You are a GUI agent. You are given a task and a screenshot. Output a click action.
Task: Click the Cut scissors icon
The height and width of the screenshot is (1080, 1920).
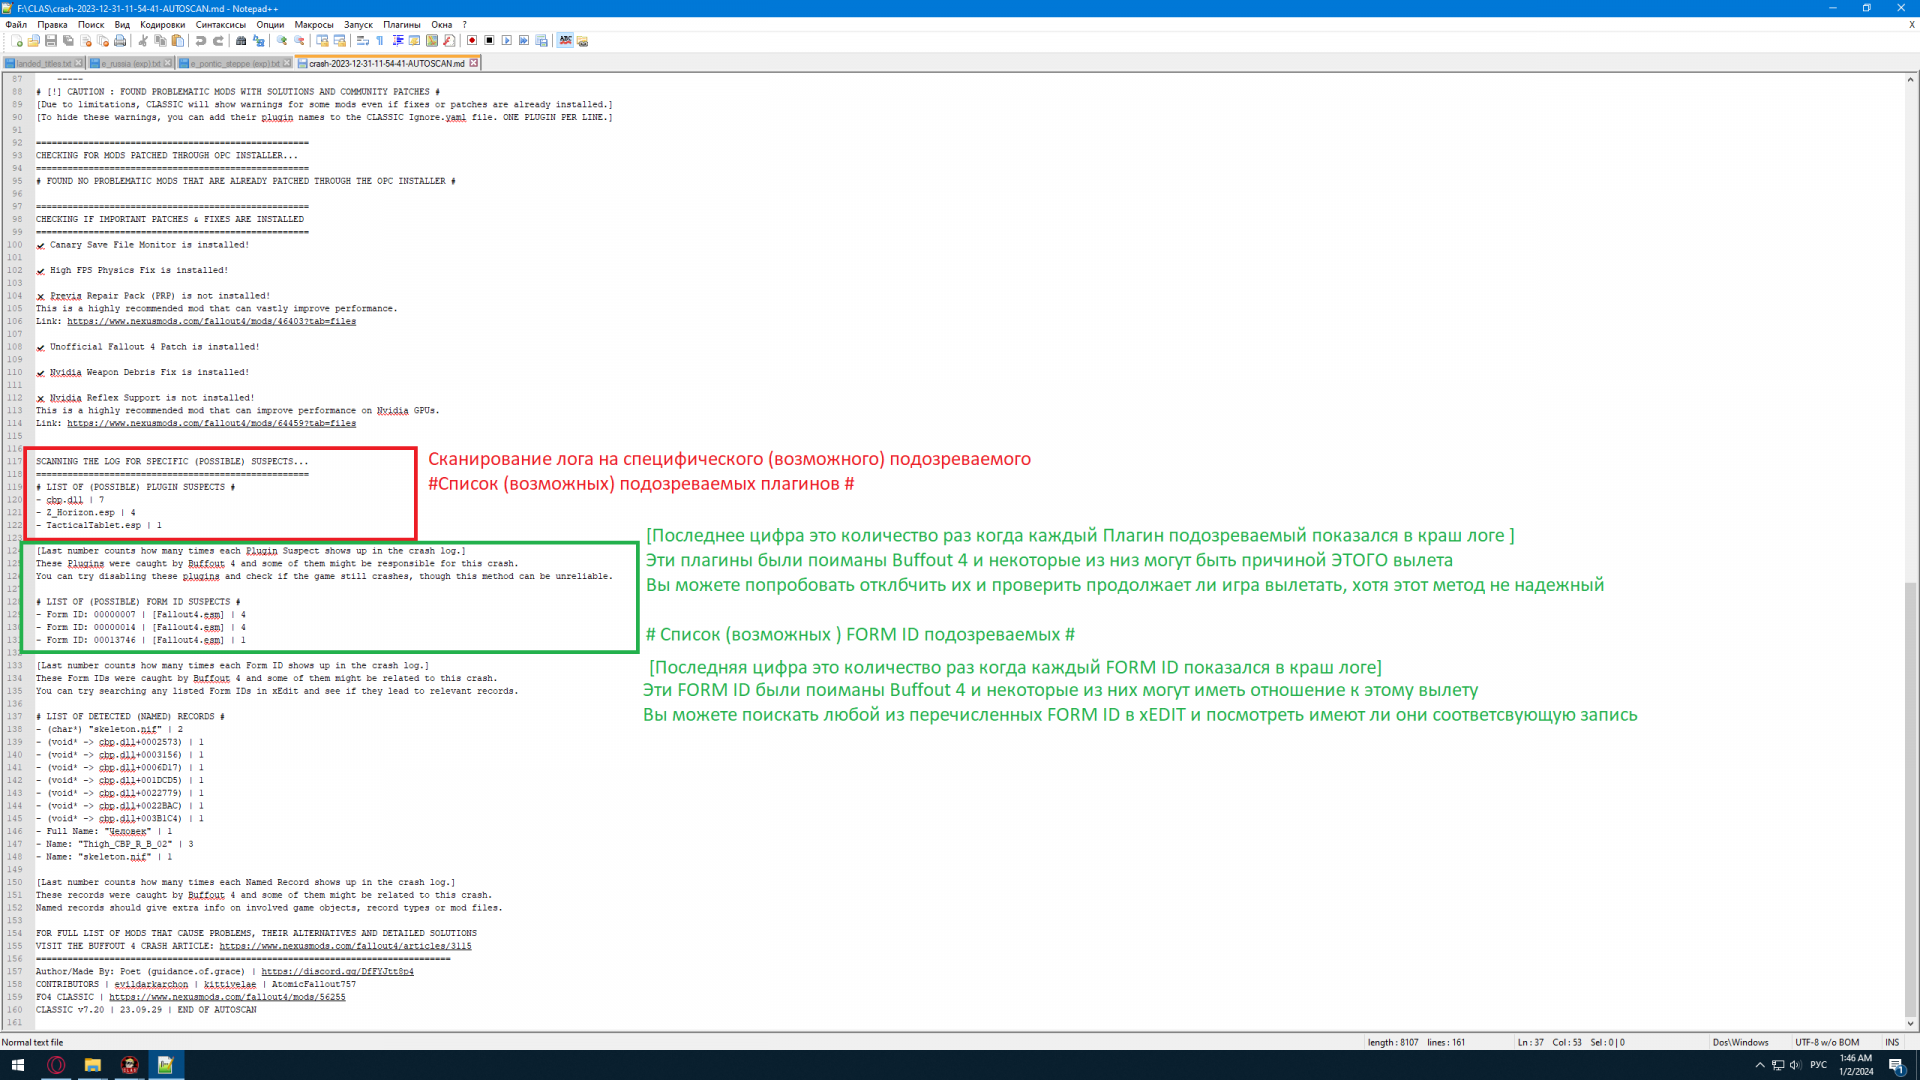click(143, 41)
